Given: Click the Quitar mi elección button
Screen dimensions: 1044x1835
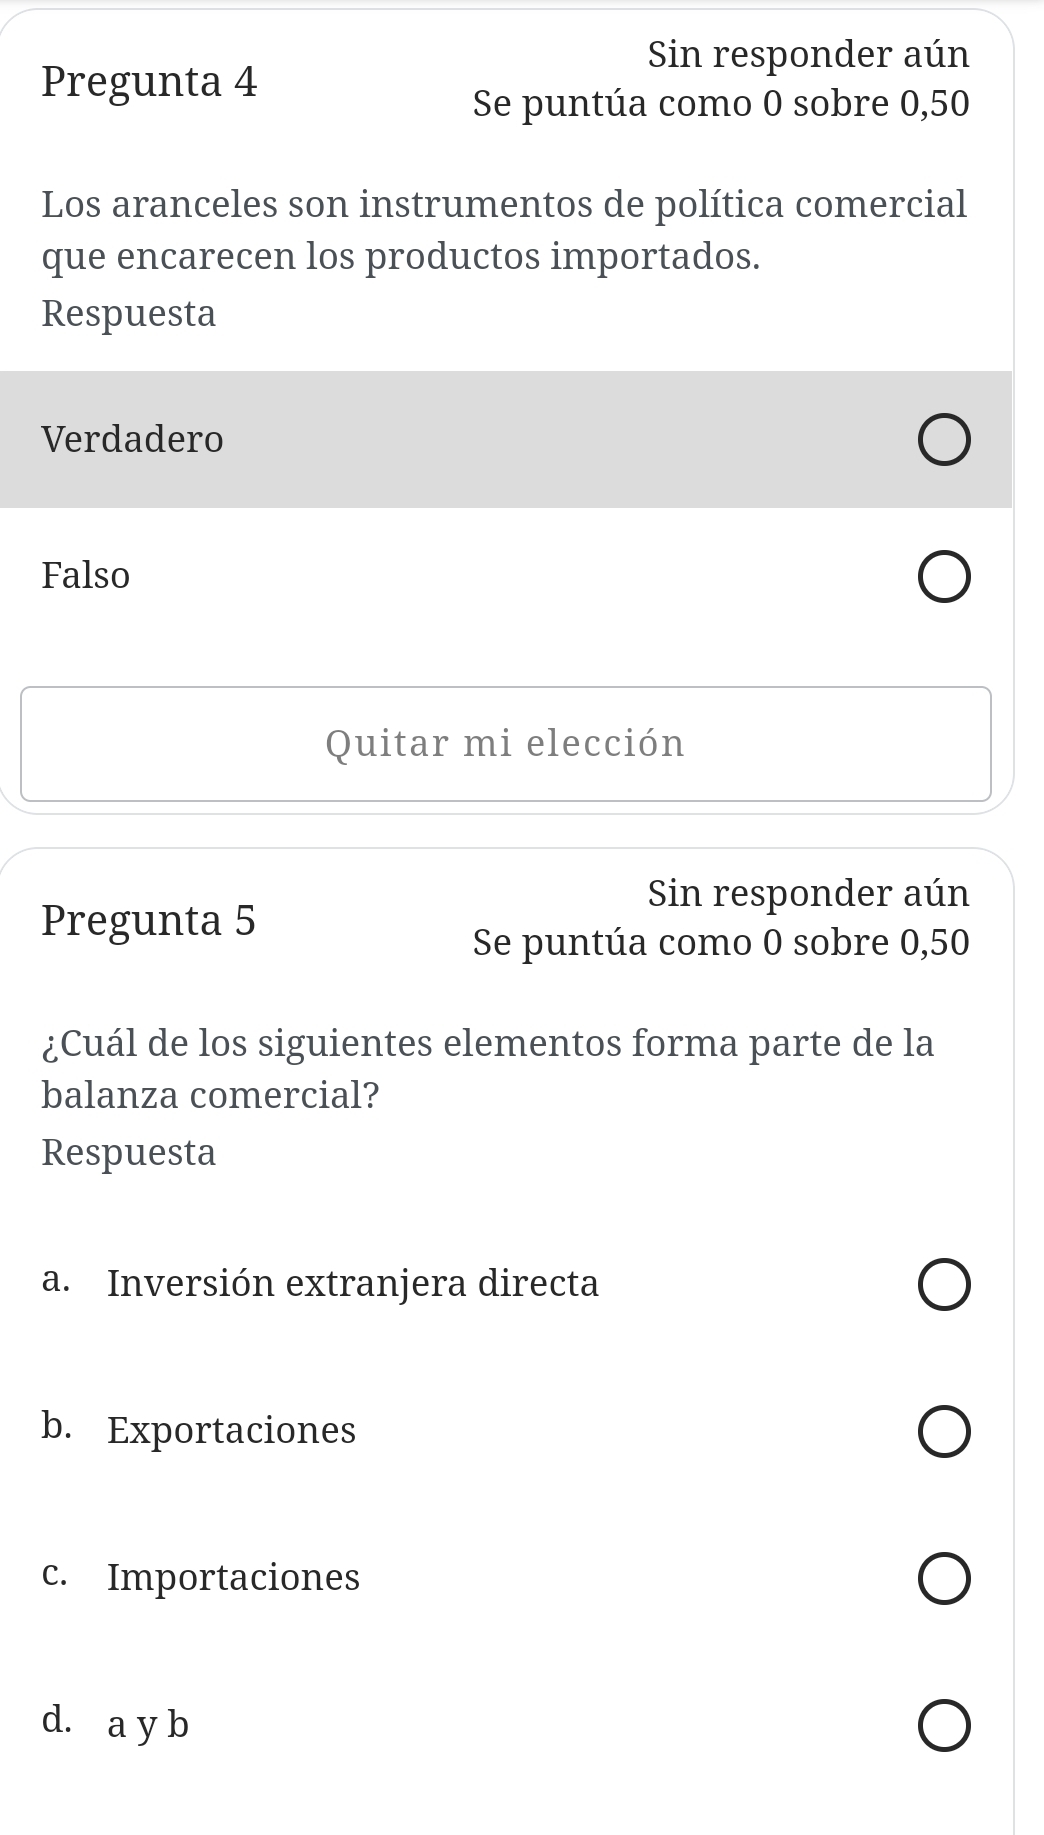Looking at the screenshot, I should click(505, 743).
